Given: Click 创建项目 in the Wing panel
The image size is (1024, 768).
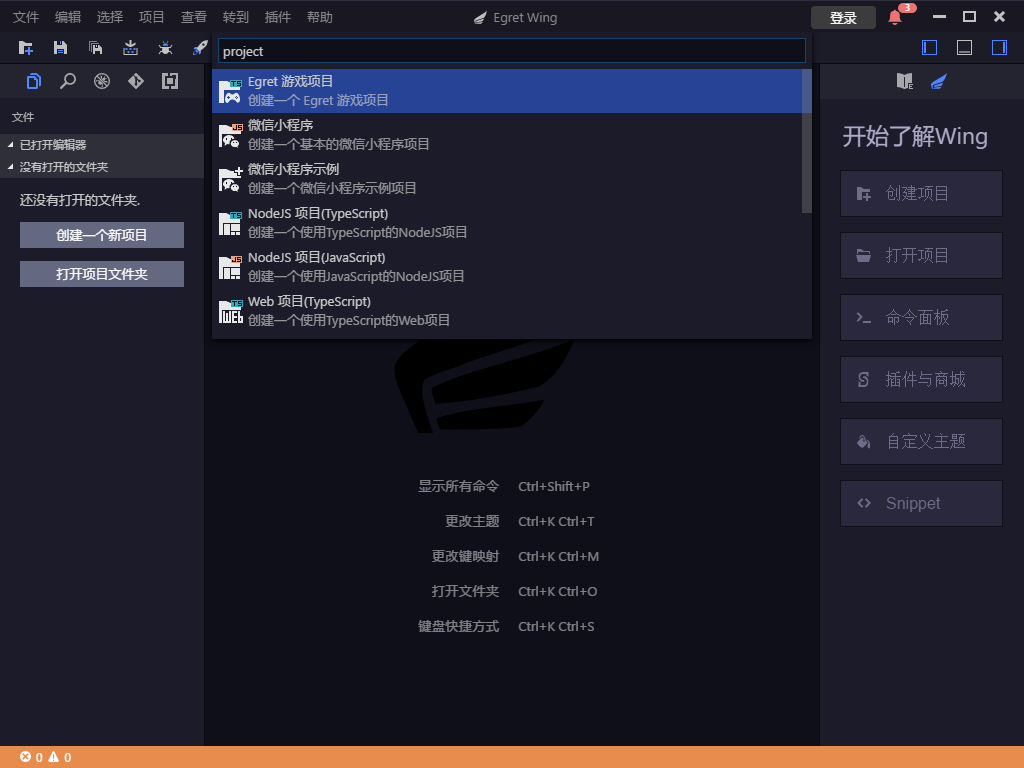Looking at the screenshot, I should [x=921, y=193].
